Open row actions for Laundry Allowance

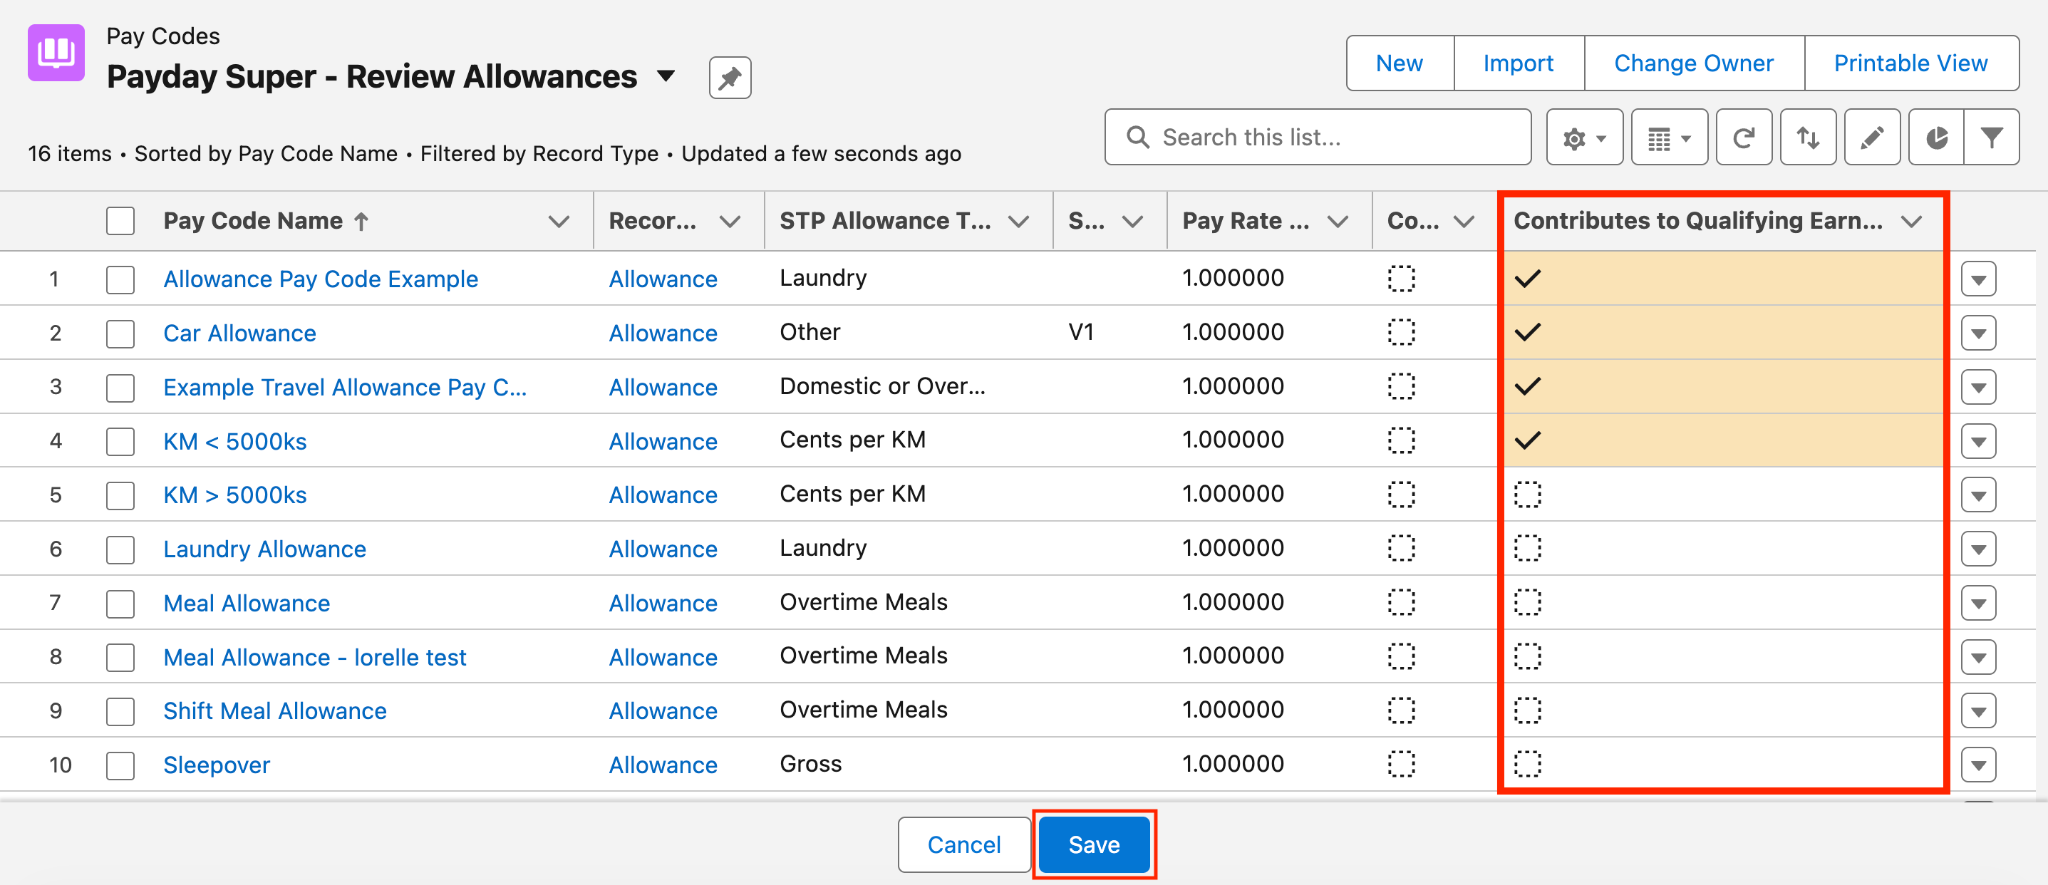1979,549
